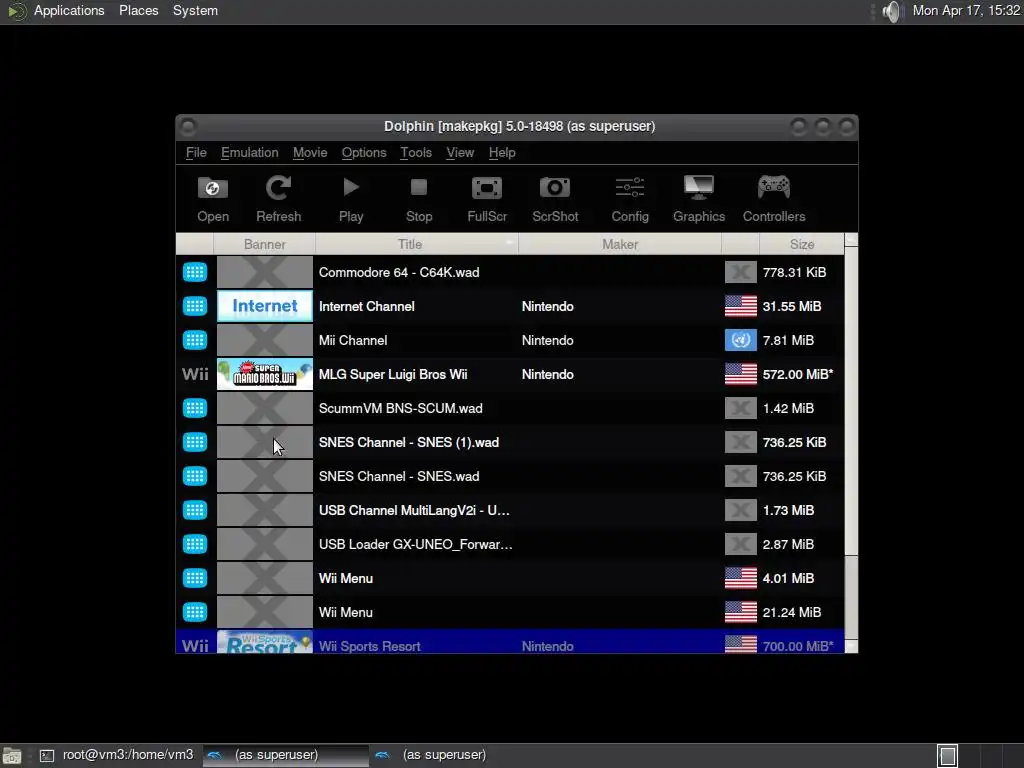This screenshot has width=1024, height=768.
Task: Open Graphics settings
Action: [699, 199]
